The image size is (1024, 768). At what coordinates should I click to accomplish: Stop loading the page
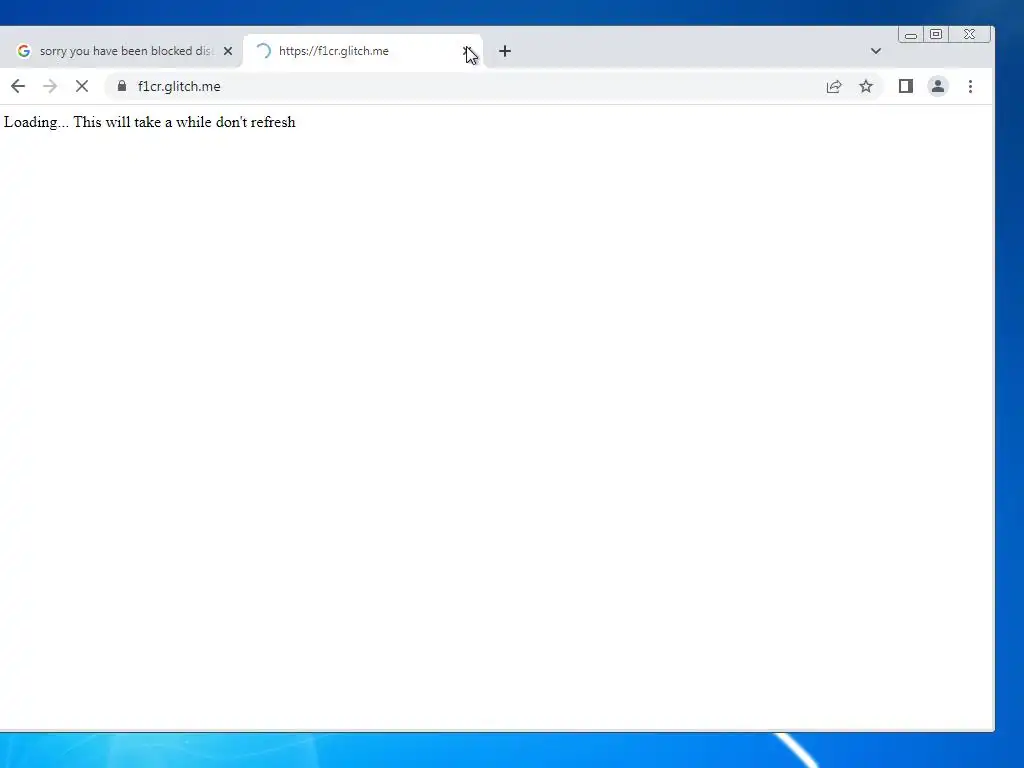point(82,86)
